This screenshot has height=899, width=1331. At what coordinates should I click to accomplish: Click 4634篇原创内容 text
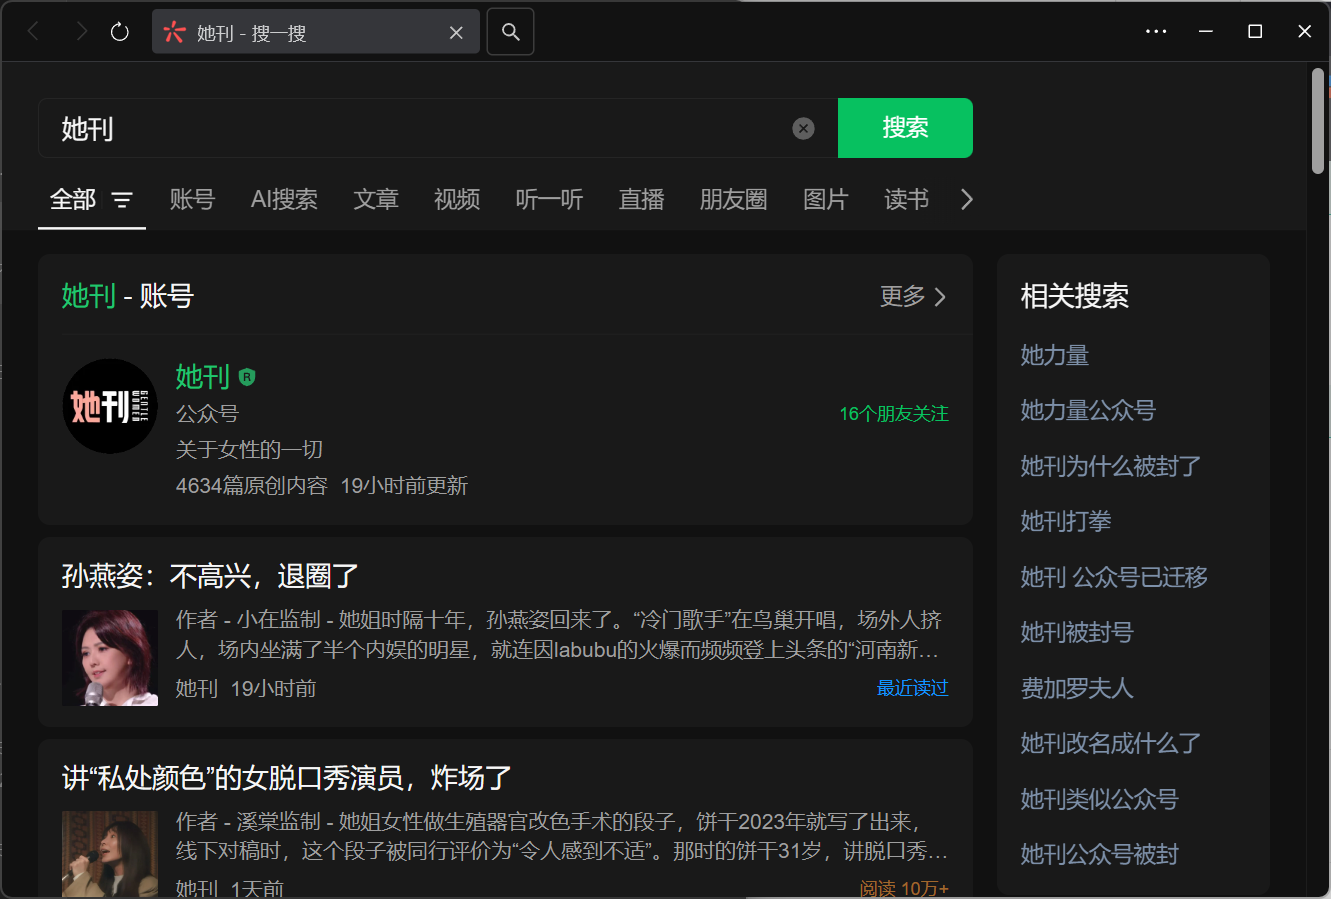pos(252,486)
